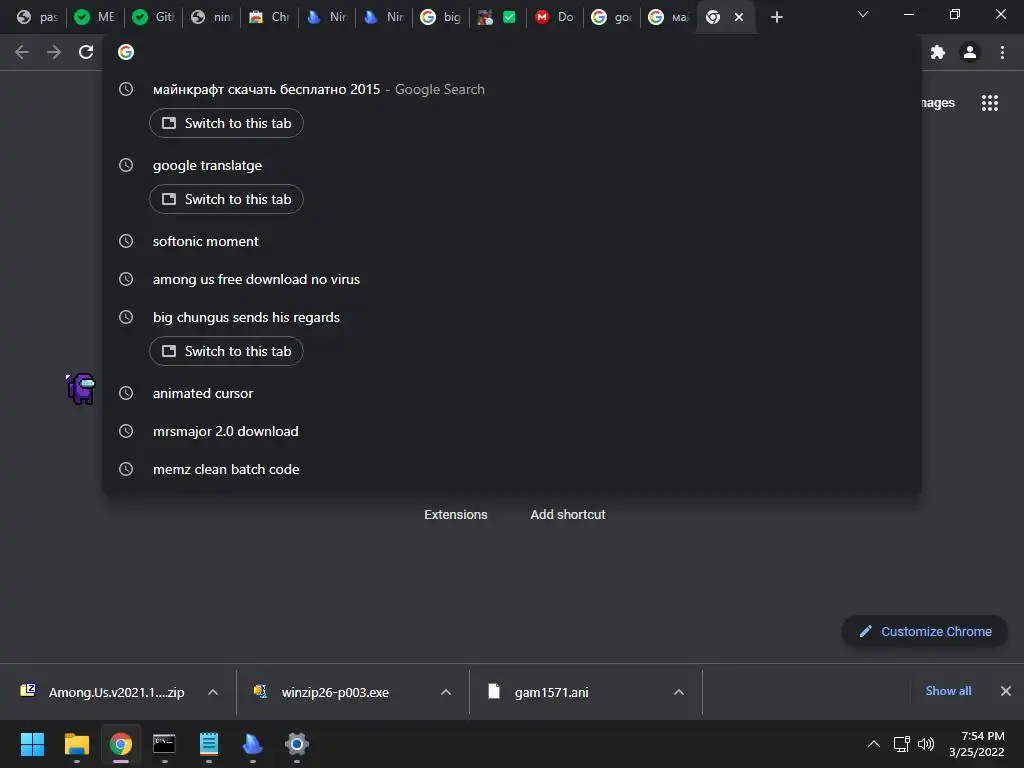The height and width of the screenshot is (768, 1024).
Task: Open the Windows Start menu
Action: (x=32, y=744)
